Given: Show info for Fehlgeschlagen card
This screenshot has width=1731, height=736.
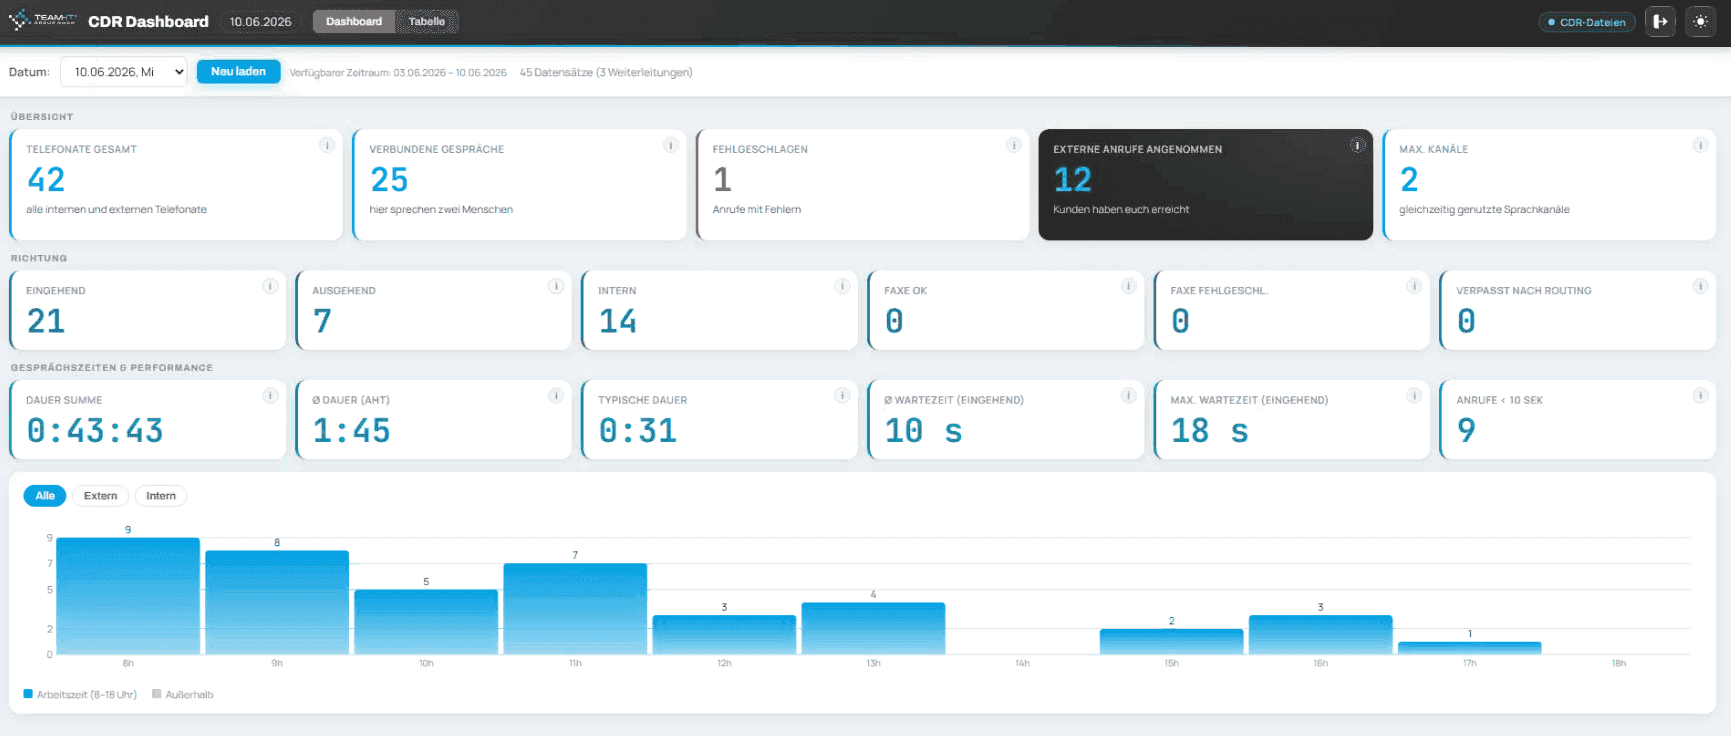Looking at the screenshot, I should (x=1013, y=145).
